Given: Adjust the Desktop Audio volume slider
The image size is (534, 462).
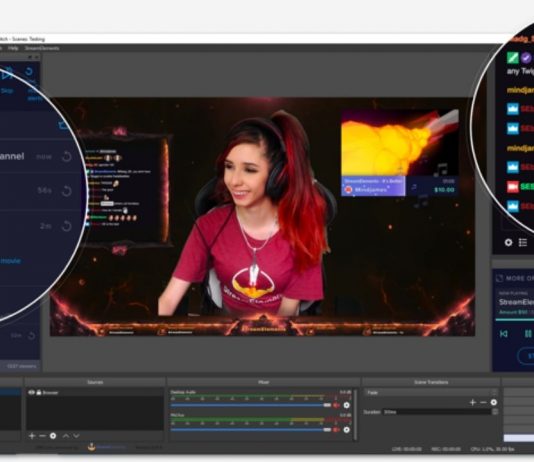Looking at the screenshot, I should [251, 405].
